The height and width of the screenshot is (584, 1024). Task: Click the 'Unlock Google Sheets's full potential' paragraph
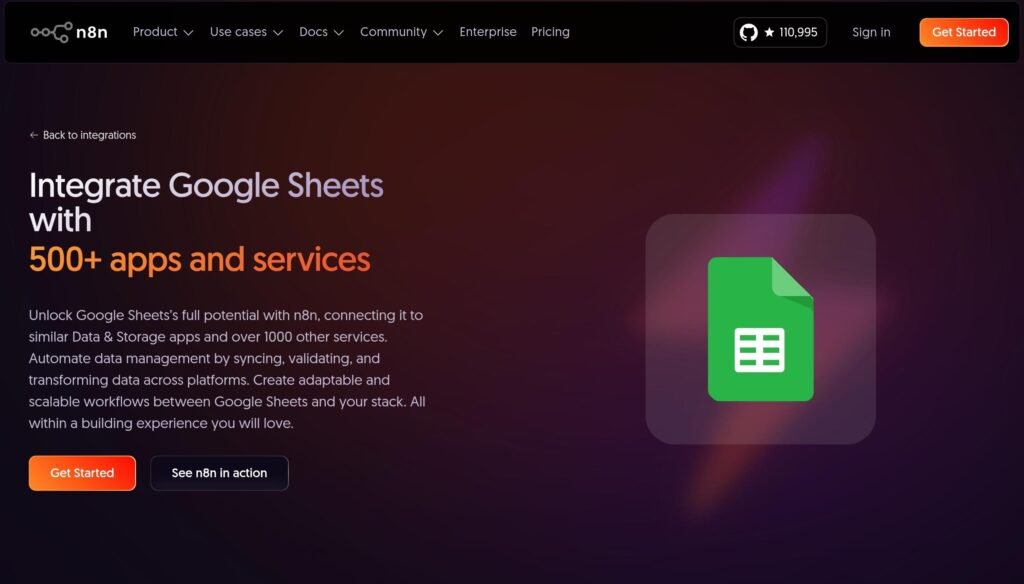coord(227,369)
